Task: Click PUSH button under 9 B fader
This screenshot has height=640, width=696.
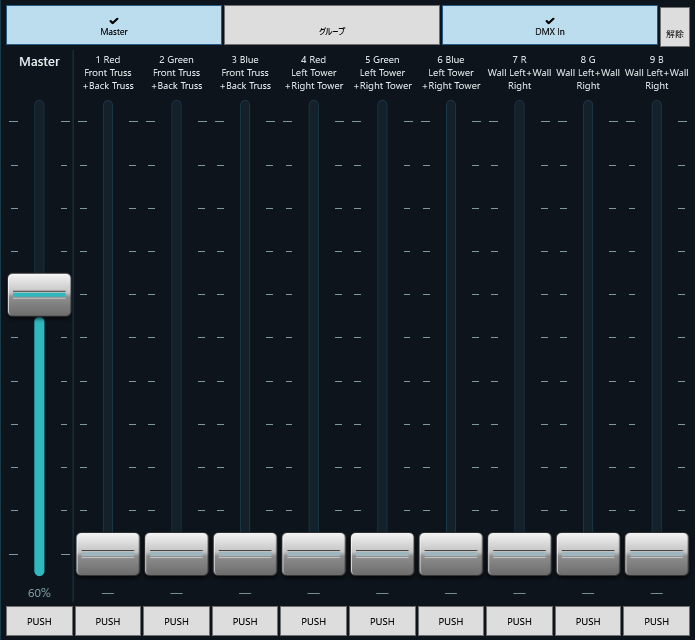Action: coord(656,621)
